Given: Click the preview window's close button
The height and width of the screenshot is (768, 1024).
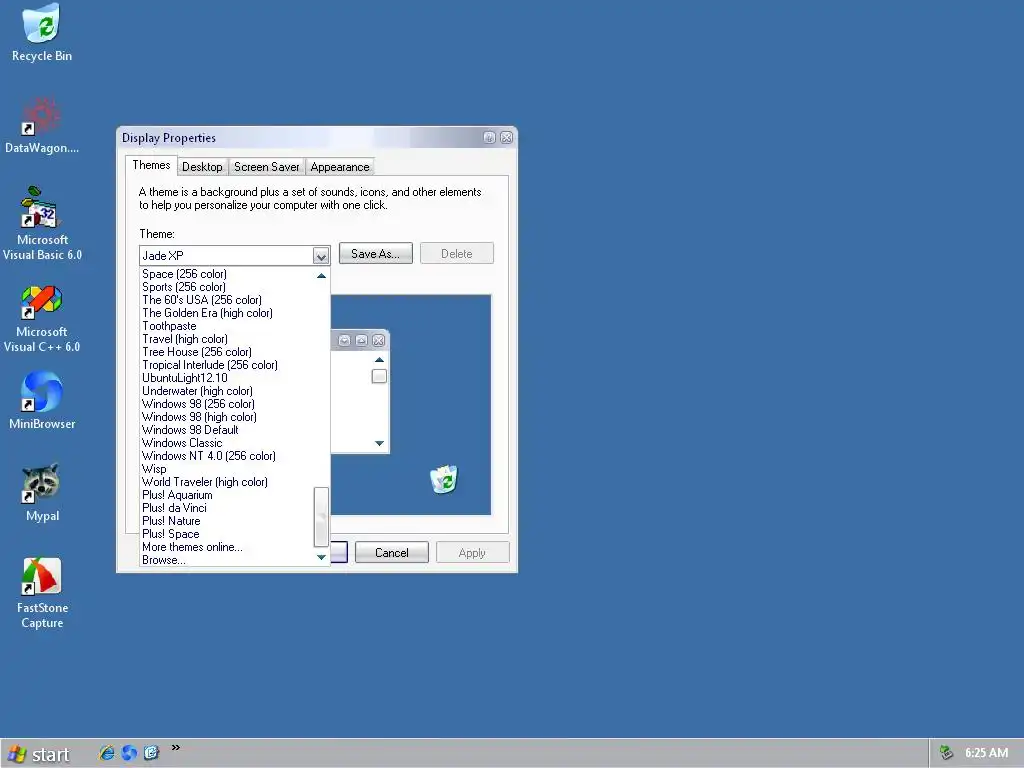Looking at the screenshot, I should pos(378,340).
